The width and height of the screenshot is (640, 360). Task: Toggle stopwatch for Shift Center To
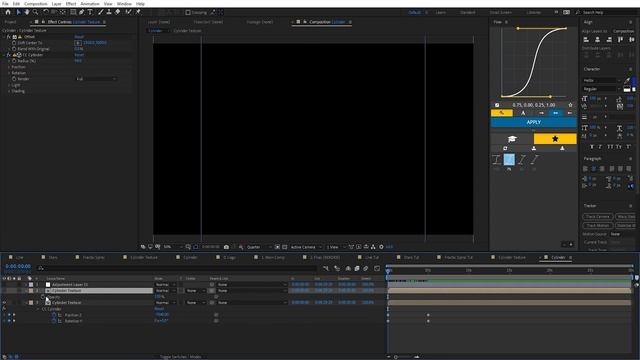(14, 43)
